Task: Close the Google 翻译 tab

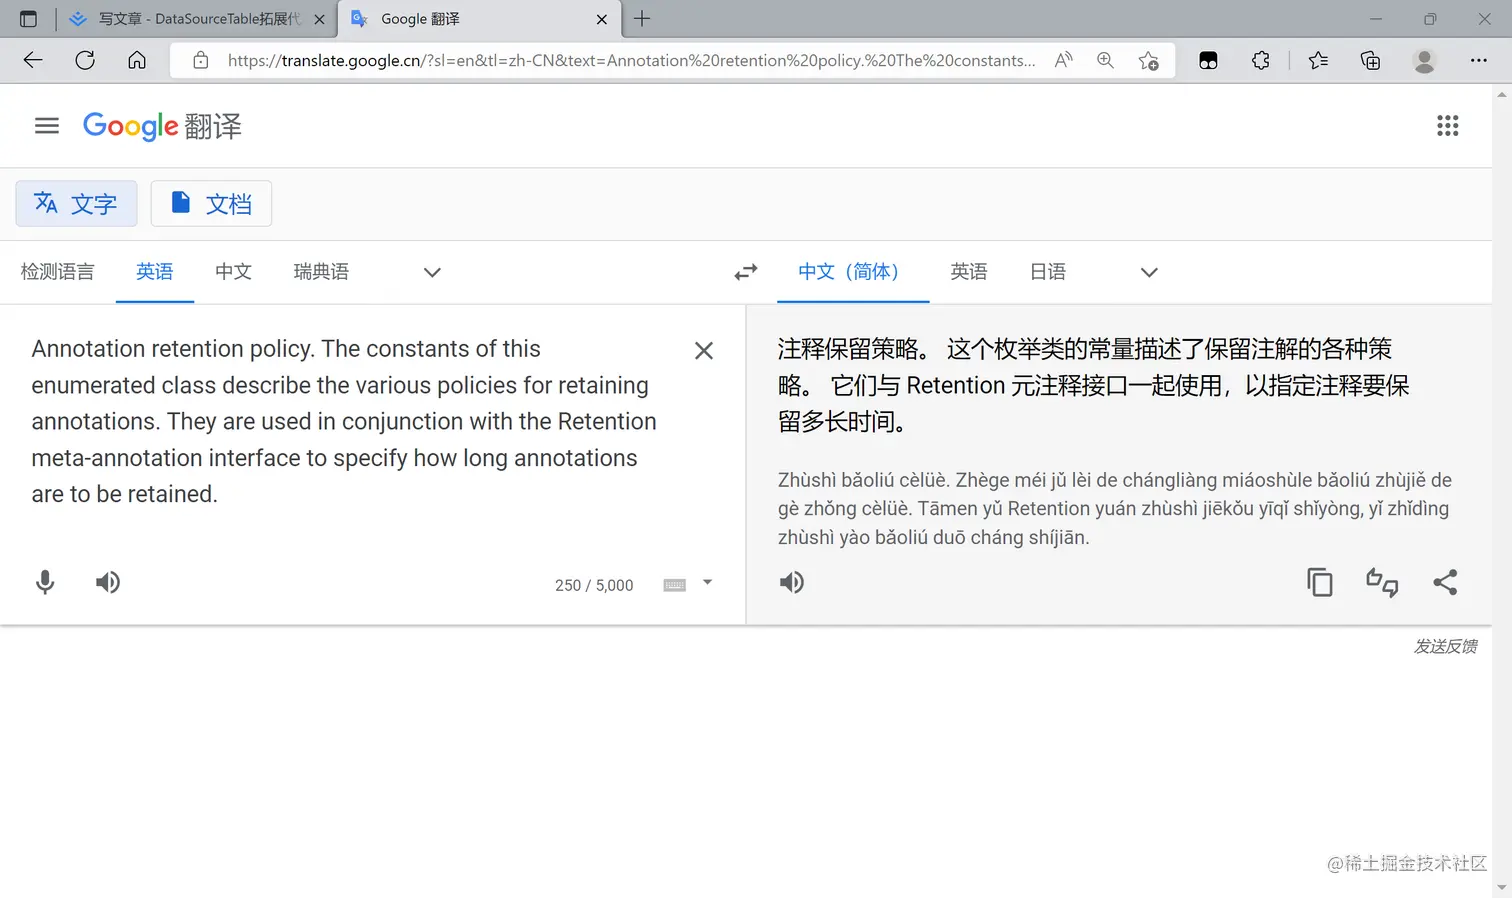Action: (602, 19)
